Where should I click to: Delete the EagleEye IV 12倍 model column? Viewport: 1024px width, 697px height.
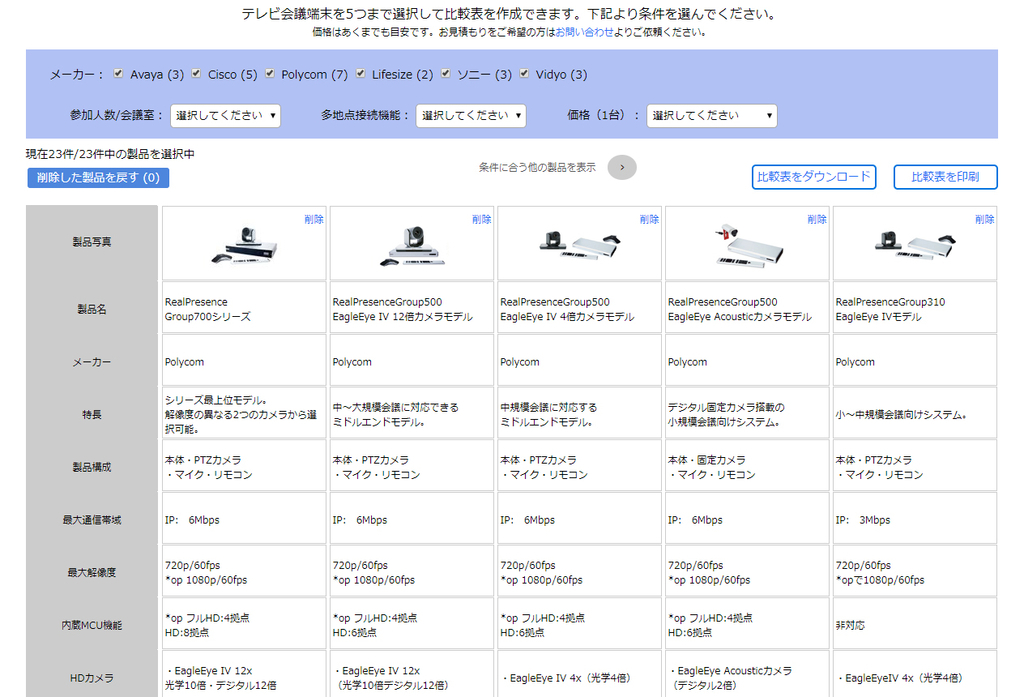tap(481, 219)
